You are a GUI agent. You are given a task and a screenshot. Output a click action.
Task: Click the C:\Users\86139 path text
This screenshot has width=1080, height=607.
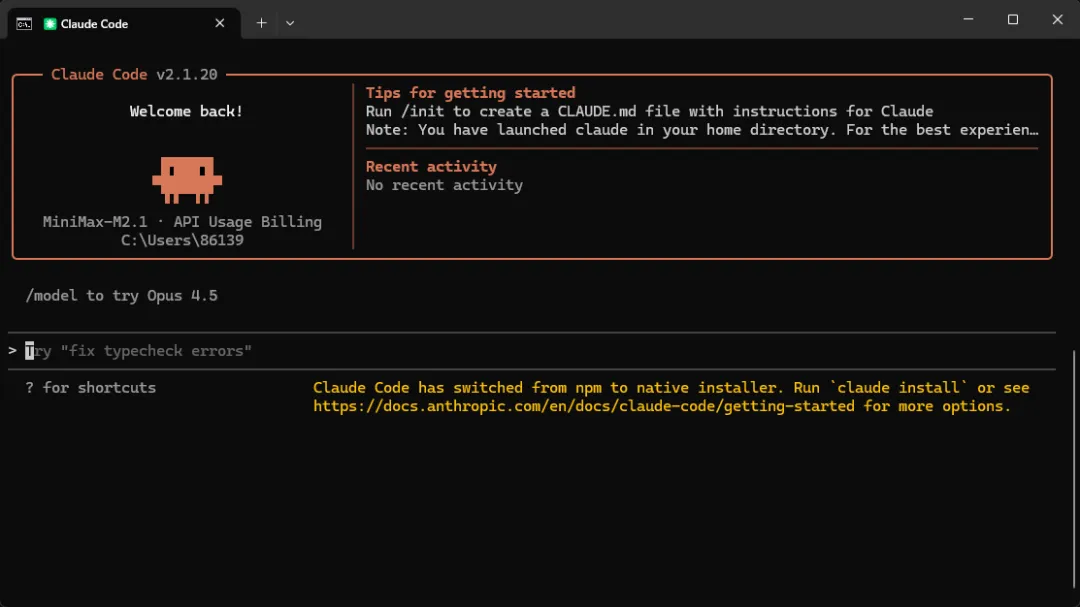pos(183,240)
